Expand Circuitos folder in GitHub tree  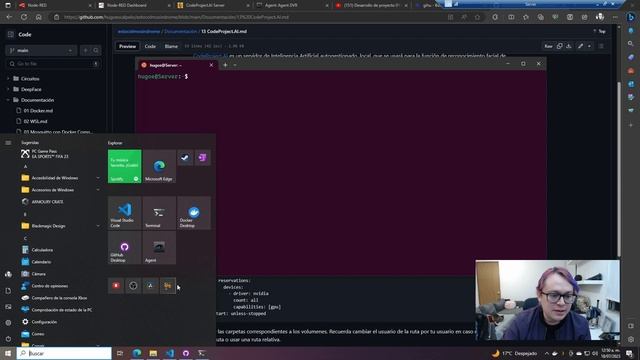[8, 78]
